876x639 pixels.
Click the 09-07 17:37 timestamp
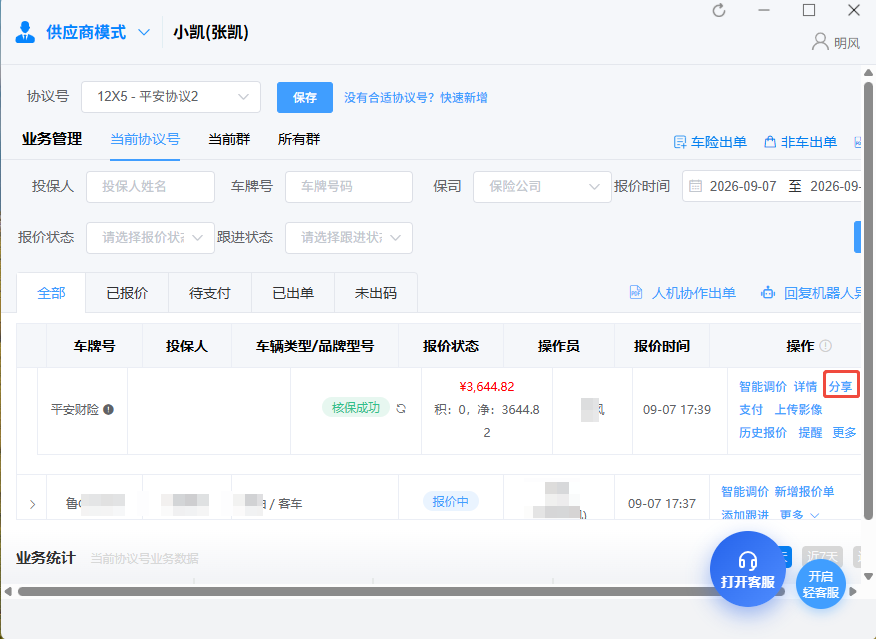[x=661, y=503]
